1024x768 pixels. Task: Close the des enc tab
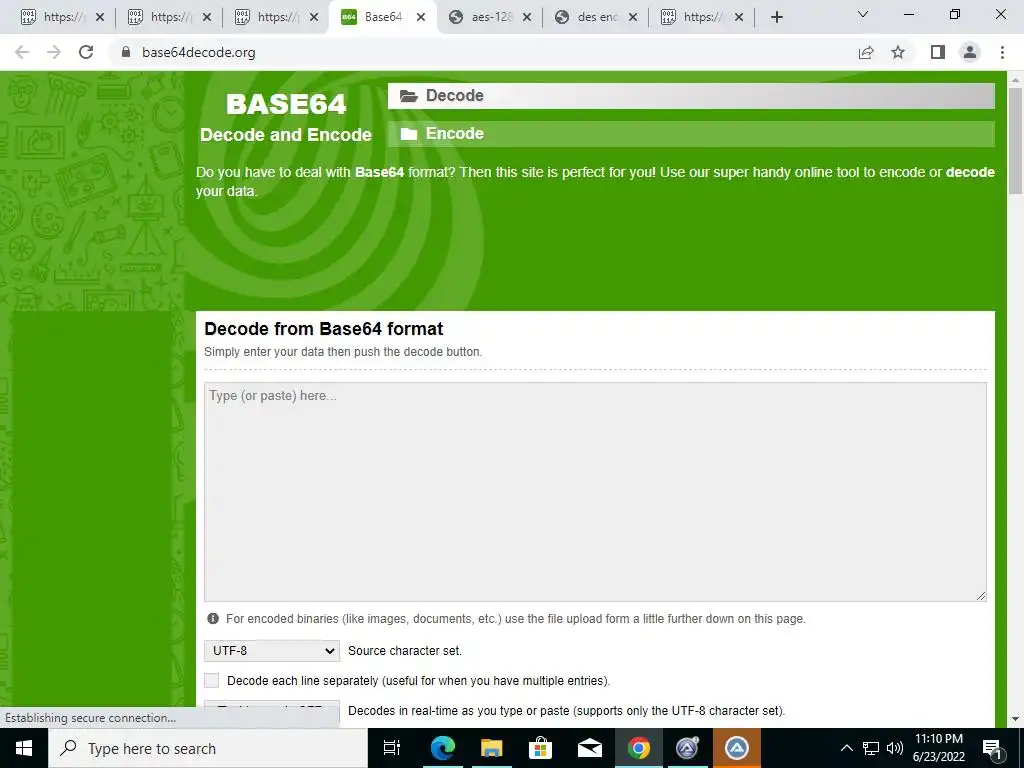(x=633, y=17)
